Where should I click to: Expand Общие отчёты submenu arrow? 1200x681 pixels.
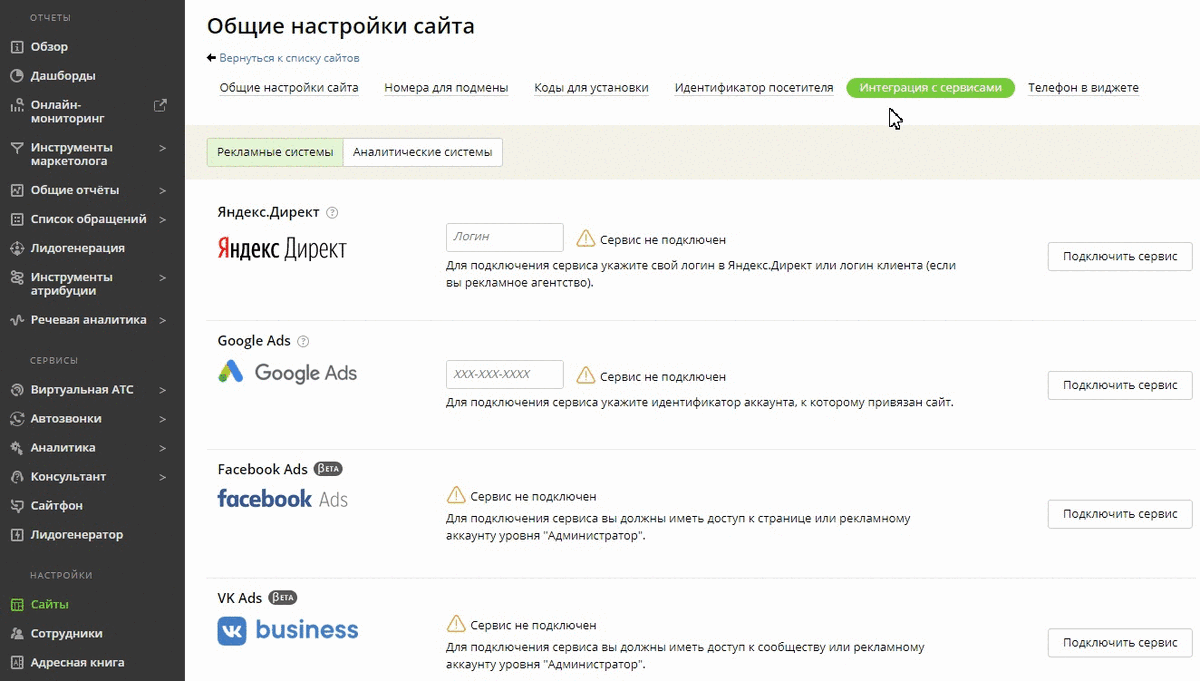163,190
